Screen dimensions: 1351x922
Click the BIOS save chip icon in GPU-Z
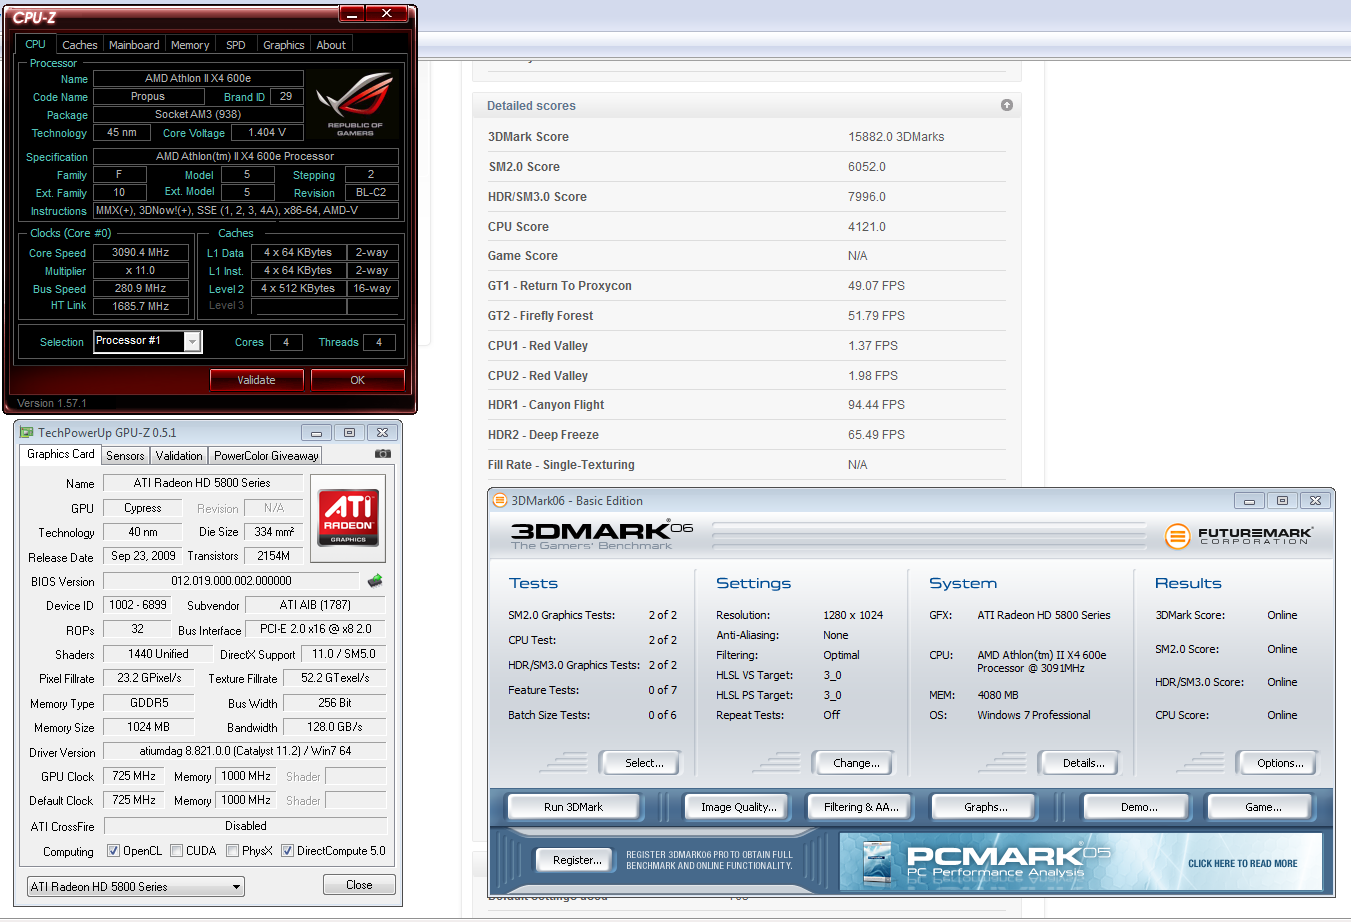coord(375,581)
